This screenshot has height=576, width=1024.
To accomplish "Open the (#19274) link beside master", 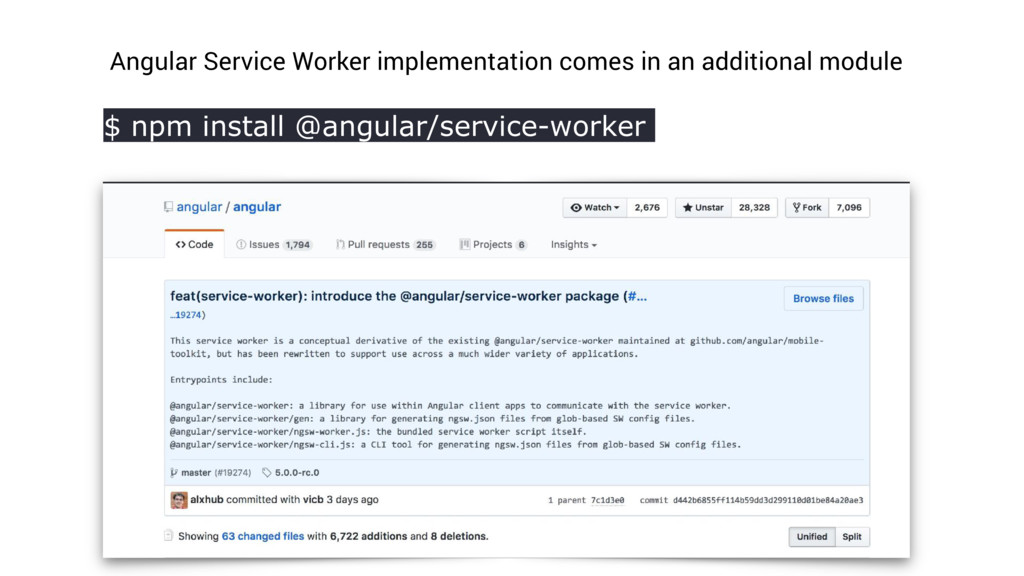I will click(x=232, y=472).
